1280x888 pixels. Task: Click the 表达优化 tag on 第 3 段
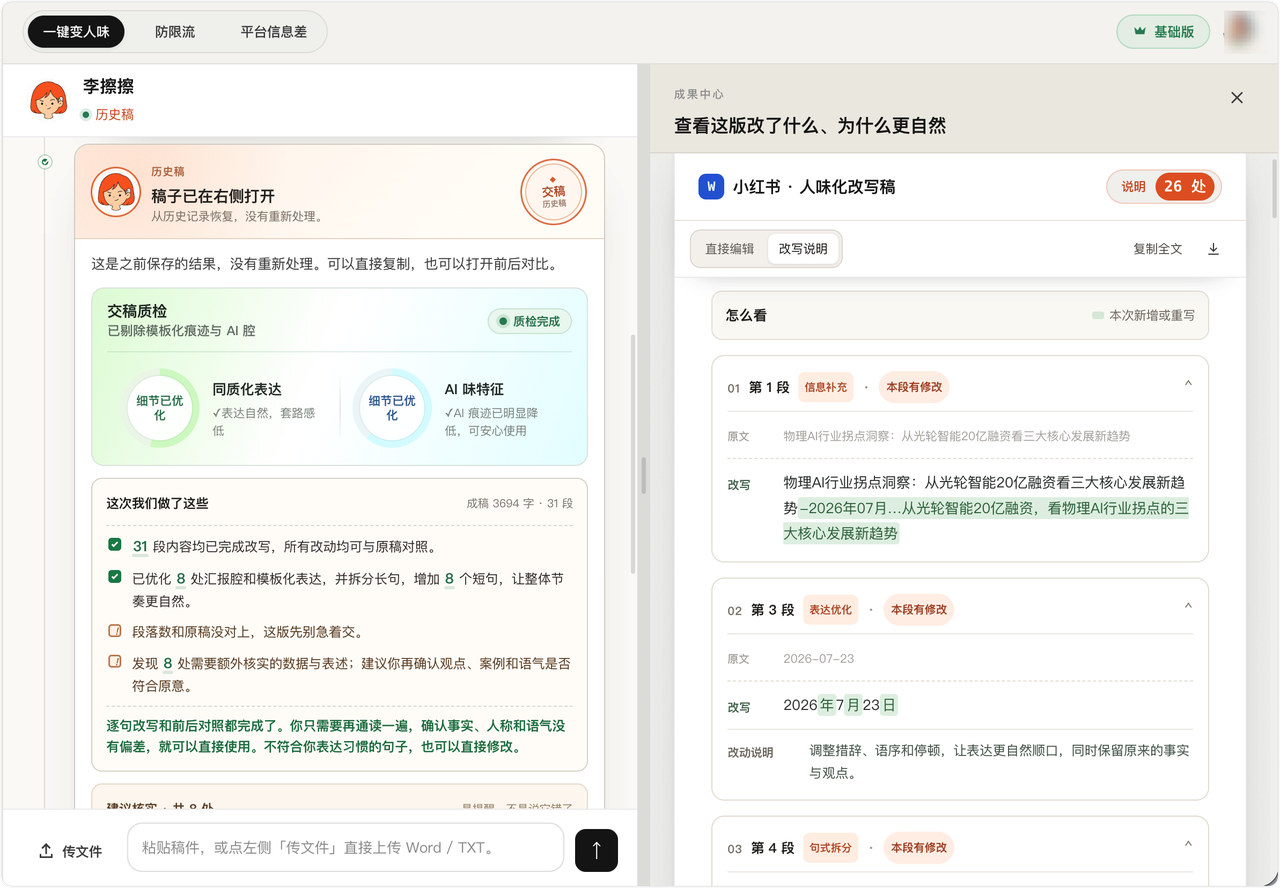830,609
